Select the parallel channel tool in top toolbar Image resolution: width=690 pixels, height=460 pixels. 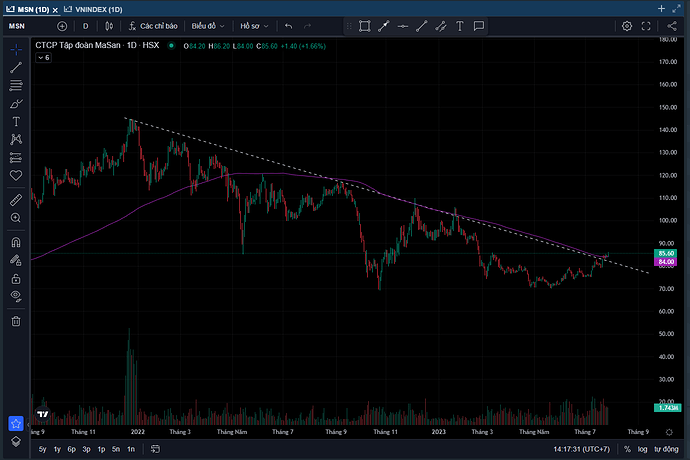point(440,26)
